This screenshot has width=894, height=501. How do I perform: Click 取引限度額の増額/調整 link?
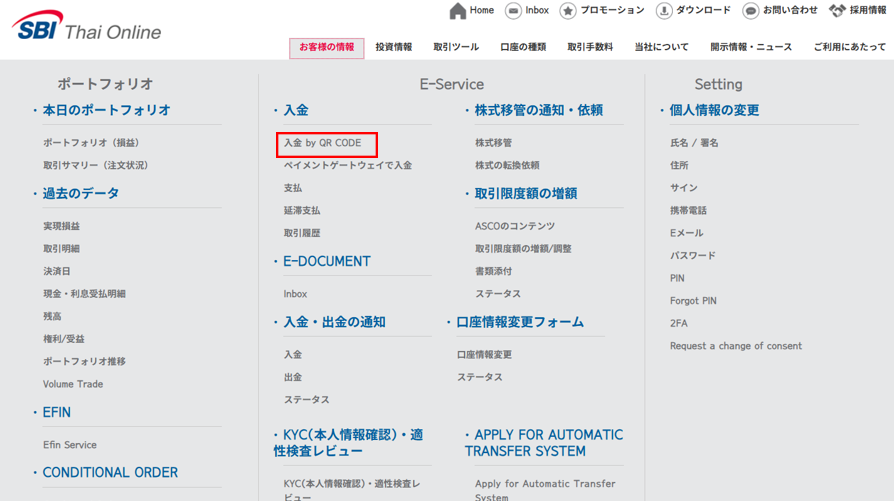click(523, 249)
